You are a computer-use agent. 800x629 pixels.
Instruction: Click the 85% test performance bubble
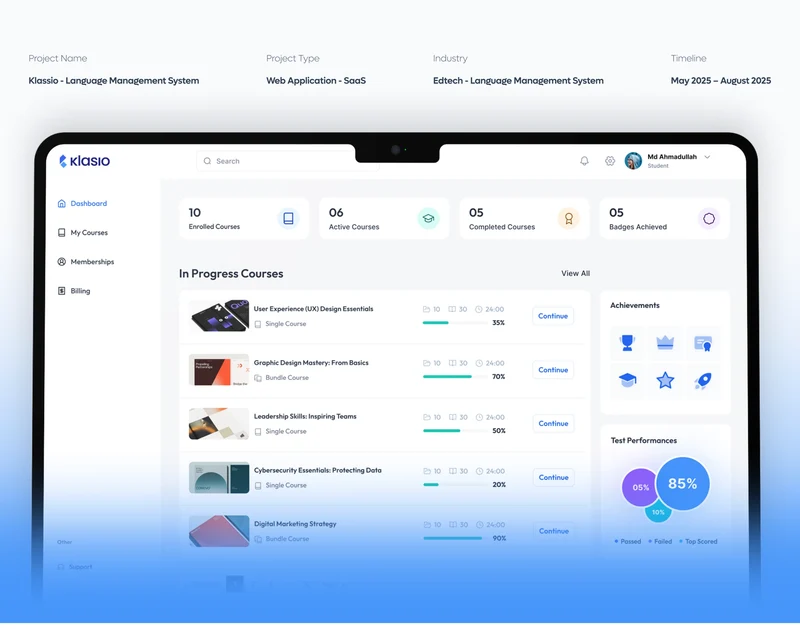pyautogui.click(x=683, y=484)
